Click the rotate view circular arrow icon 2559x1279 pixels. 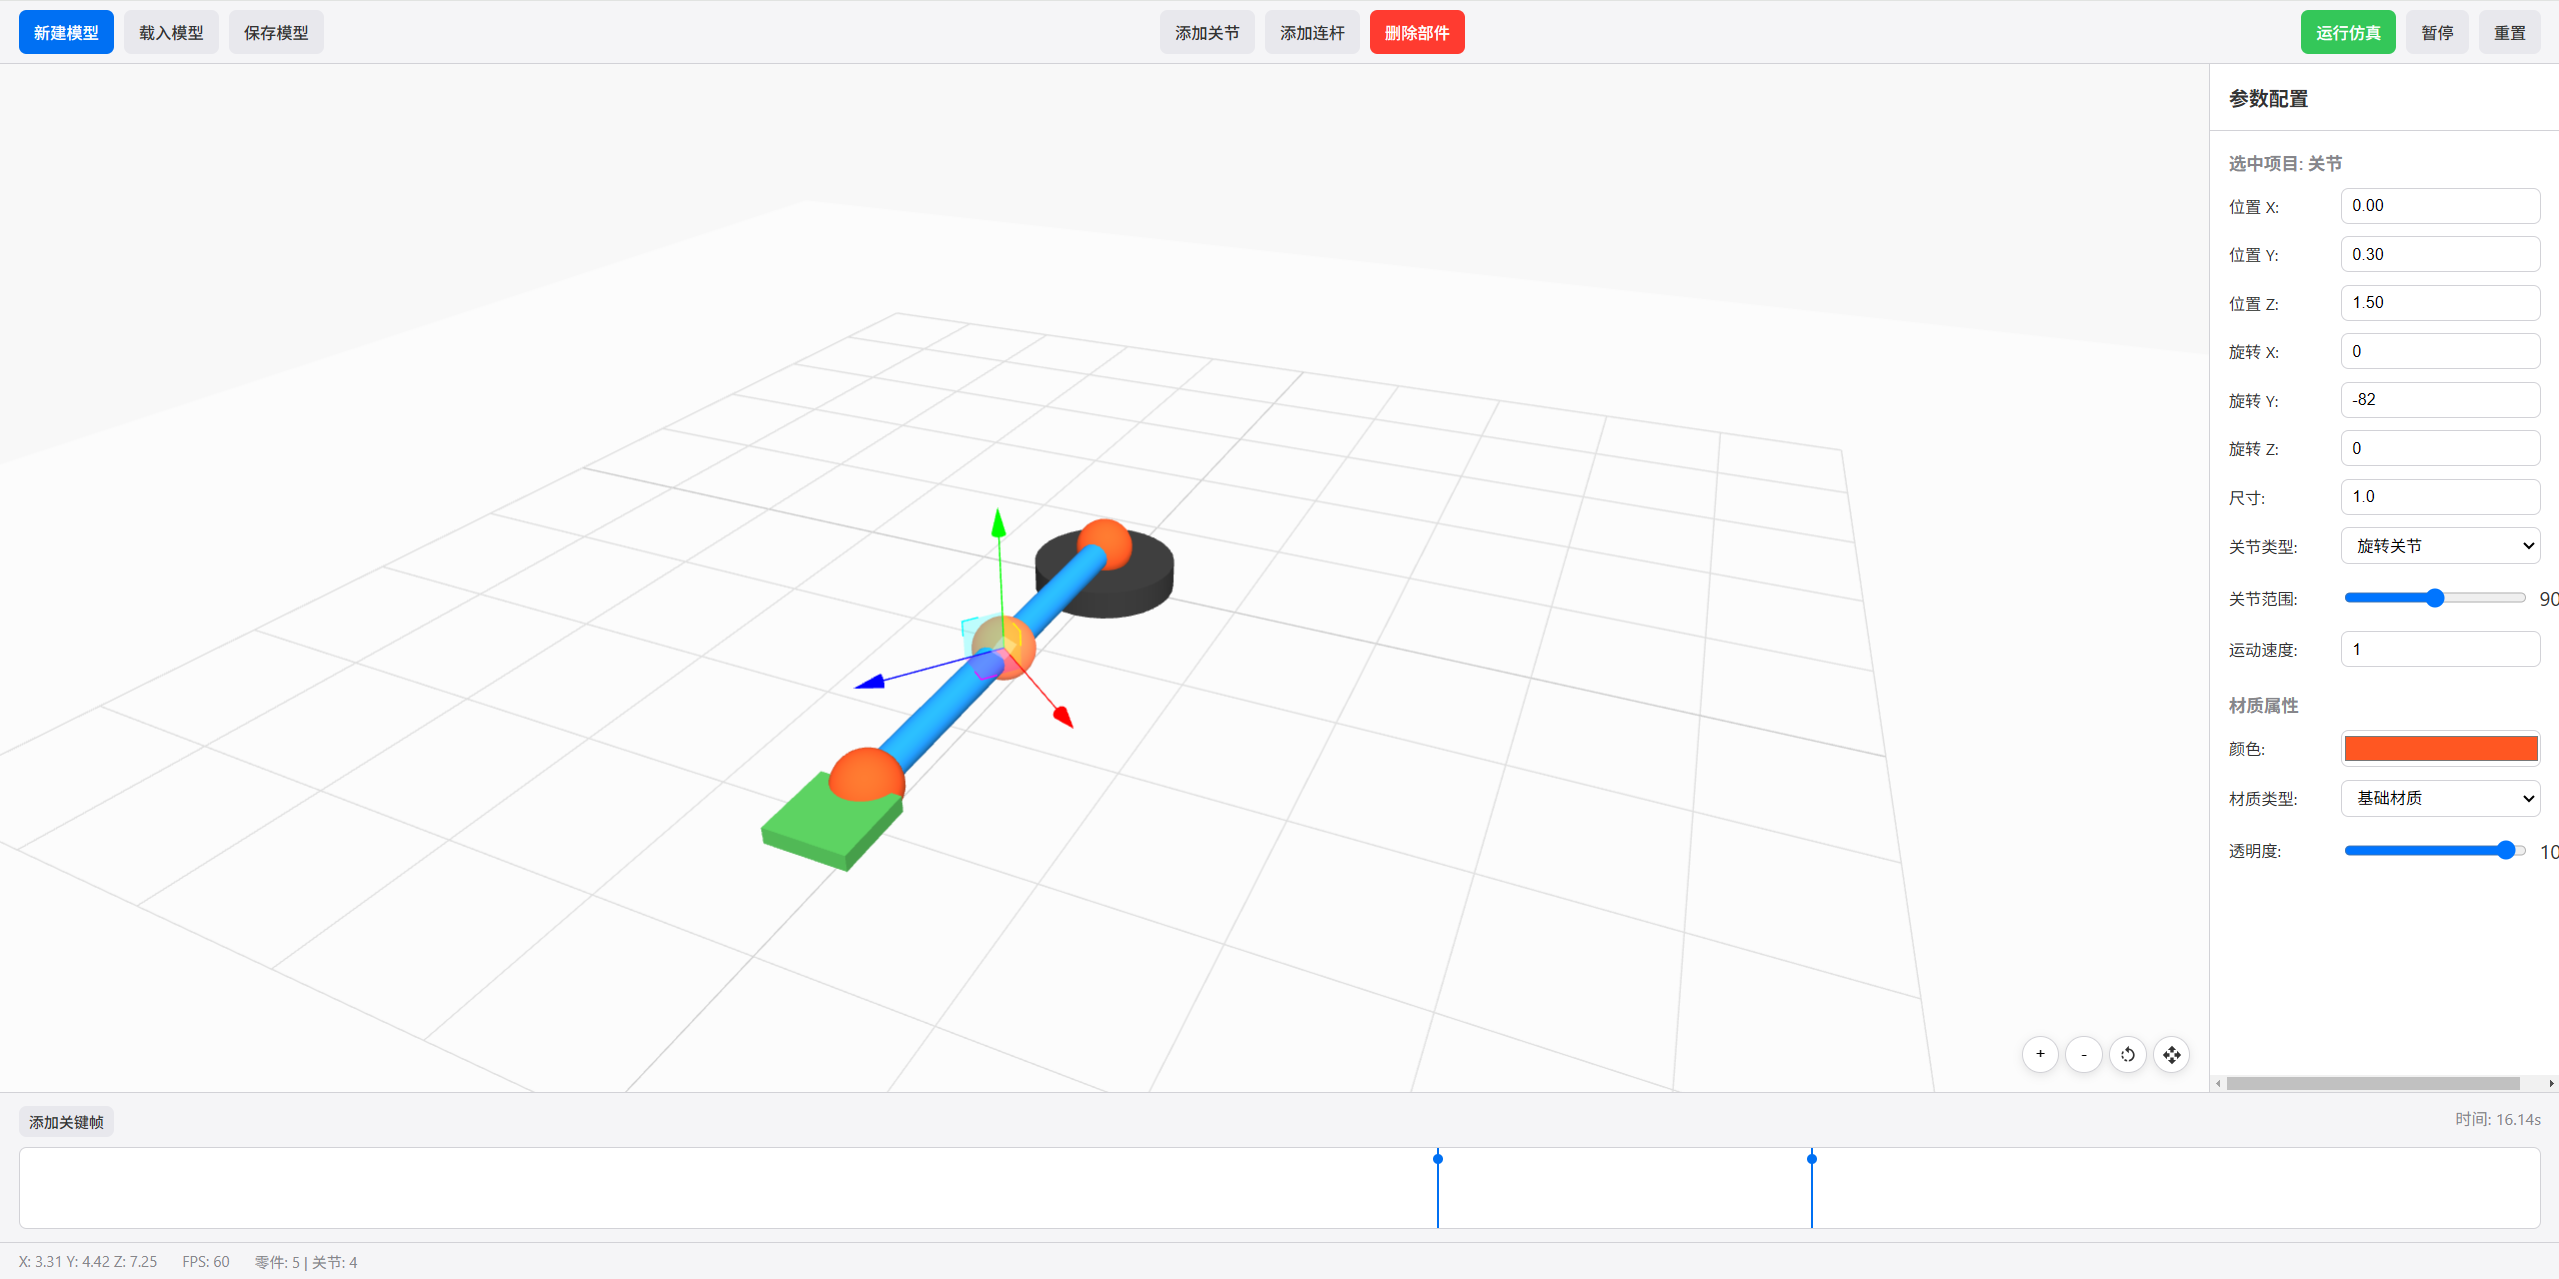pos(2128,1054)
